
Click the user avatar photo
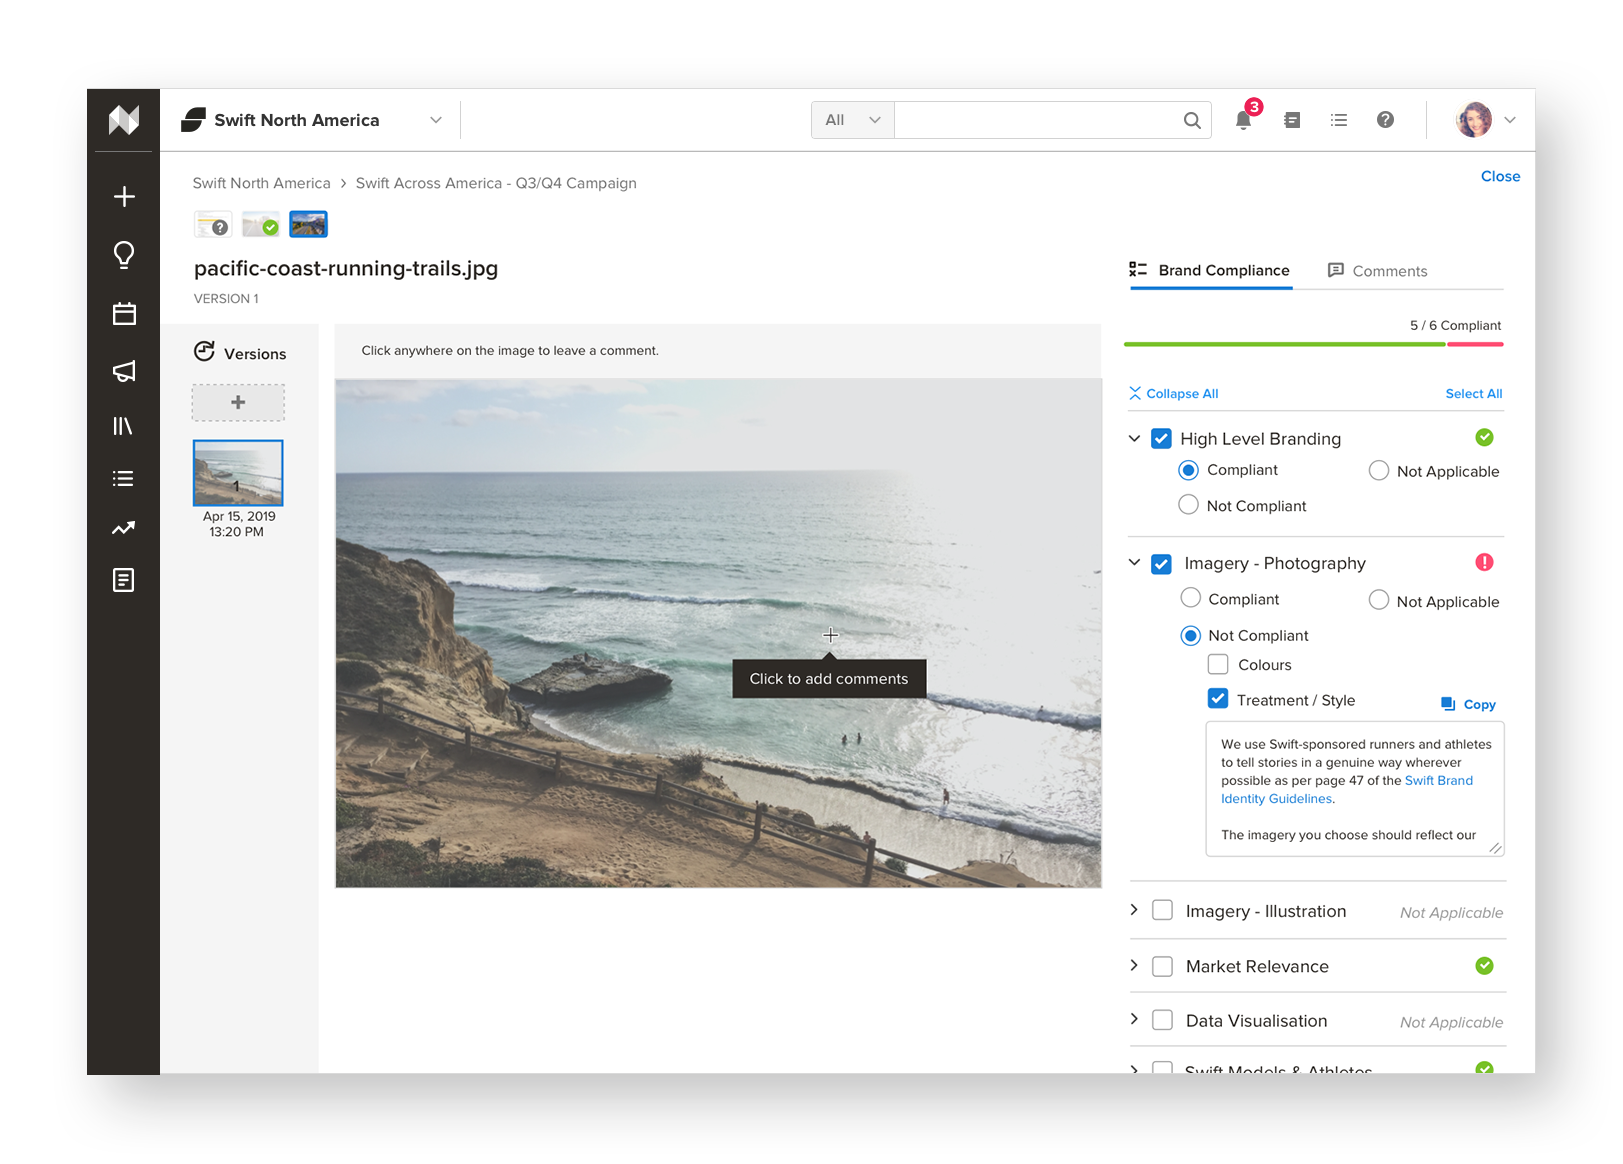click(x=1474, y=120)
